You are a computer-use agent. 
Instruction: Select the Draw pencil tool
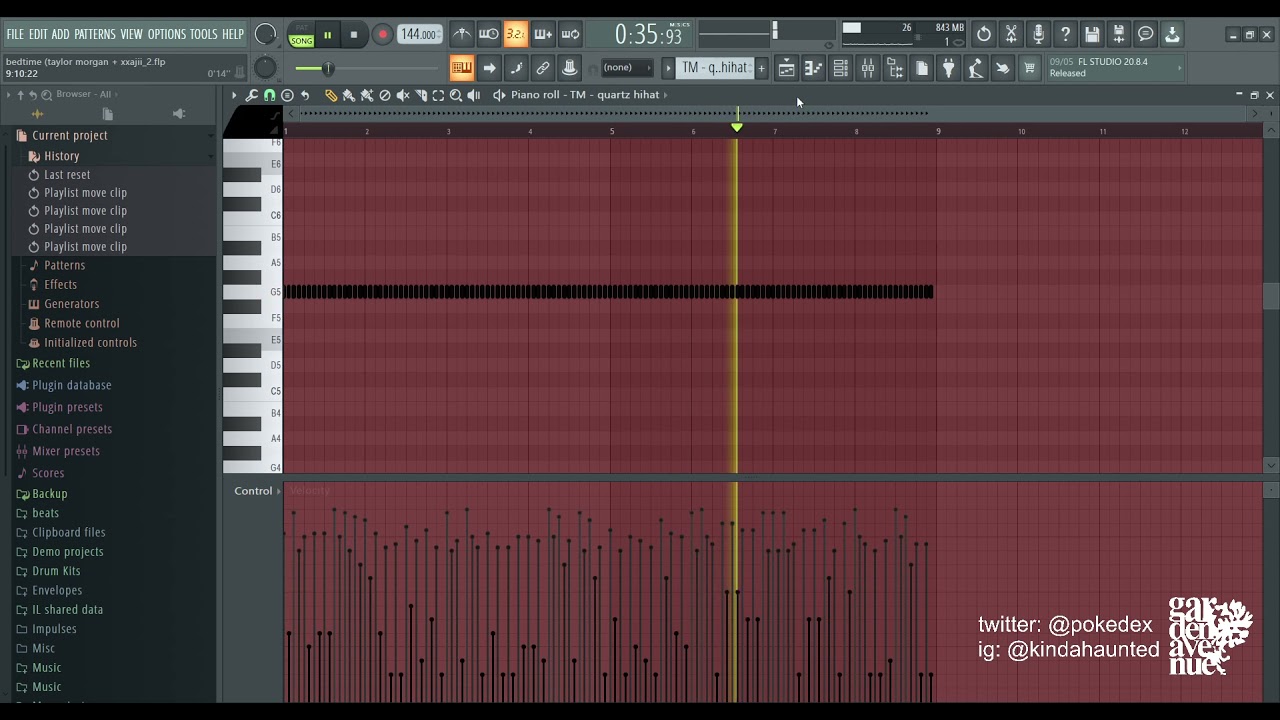click(x=331, y=95)
